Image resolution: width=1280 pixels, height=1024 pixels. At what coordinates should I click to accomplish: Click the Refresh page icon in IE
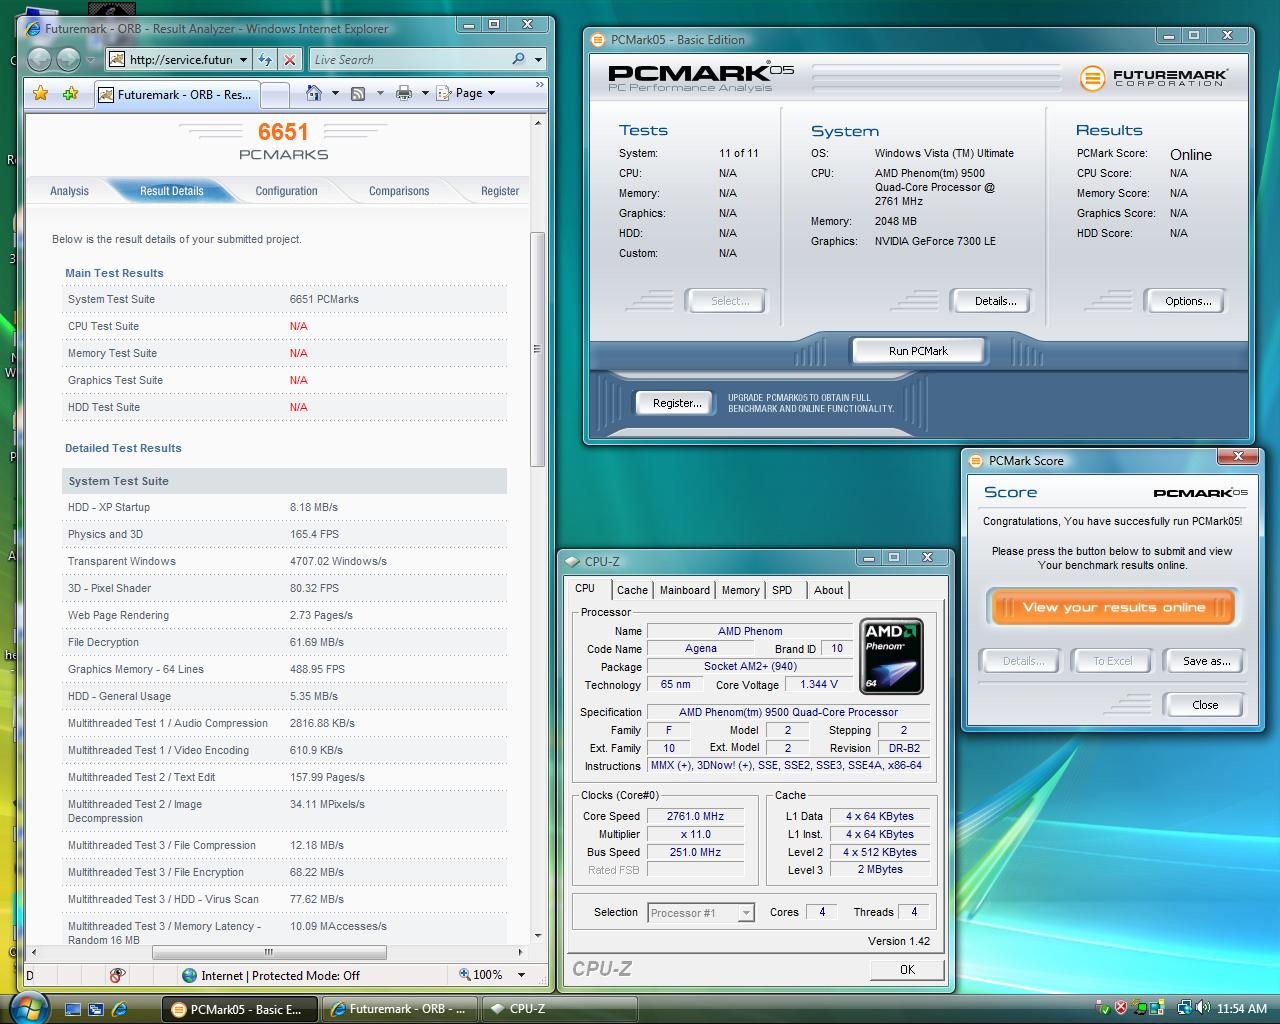[265, 59]
